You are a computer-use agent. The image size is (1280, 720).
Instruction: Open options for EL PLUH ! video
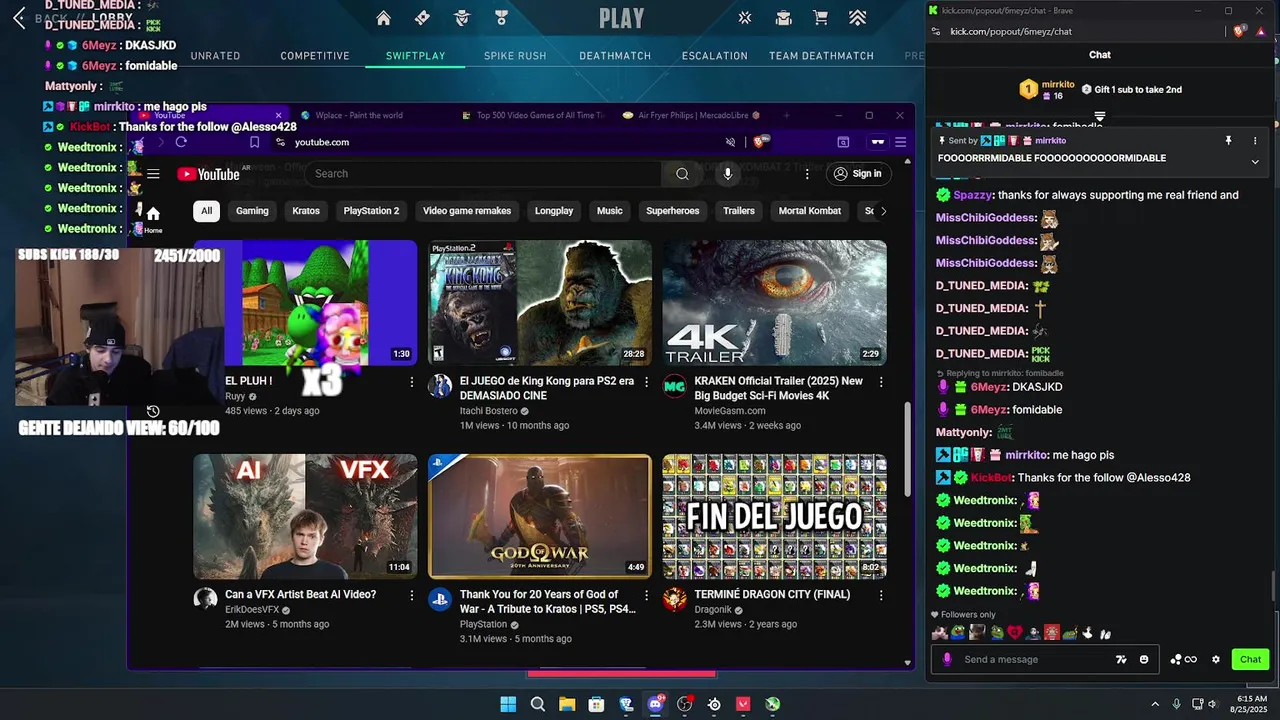412,382
